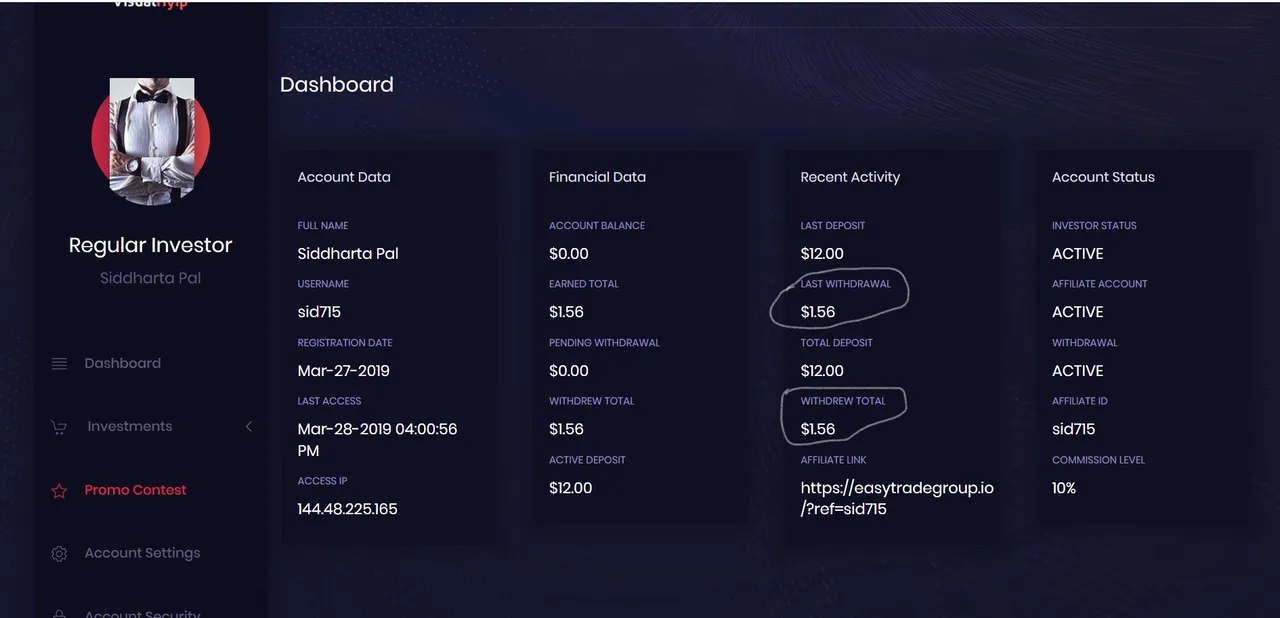Screen dimensions: 1280x618
Task: Click the VisualHyip logo at the top
Action: [x=150, y=4]
